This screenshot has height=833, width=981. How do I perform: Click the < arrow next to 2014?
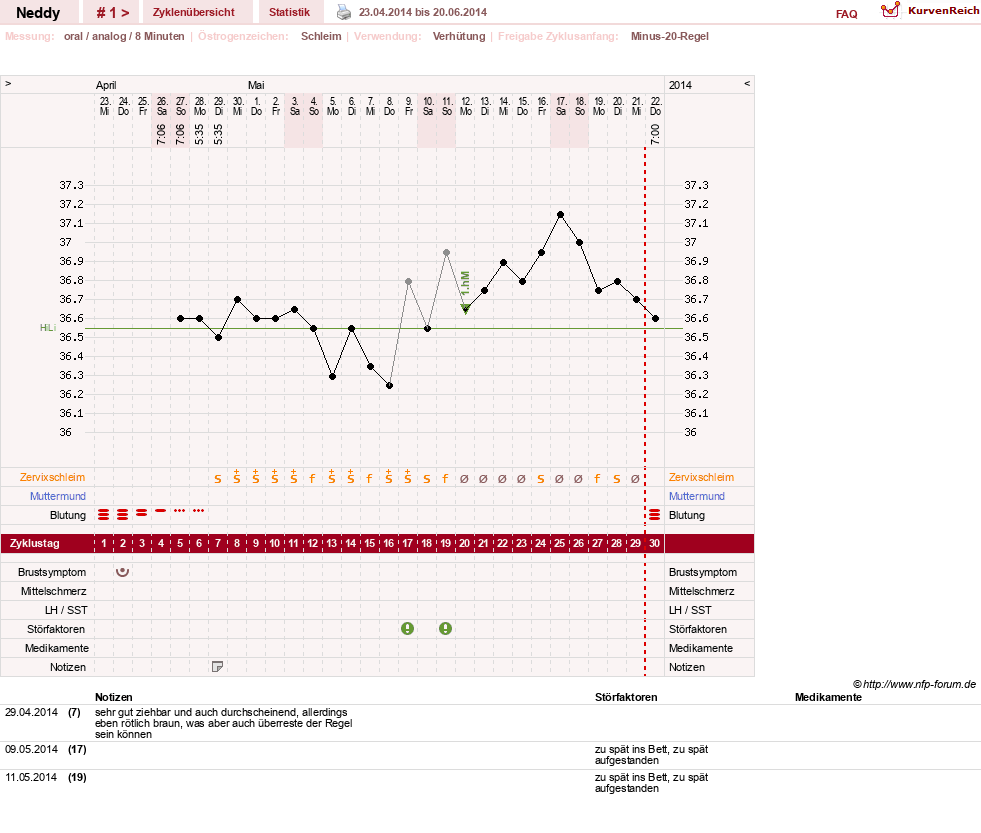pos(747,83)
